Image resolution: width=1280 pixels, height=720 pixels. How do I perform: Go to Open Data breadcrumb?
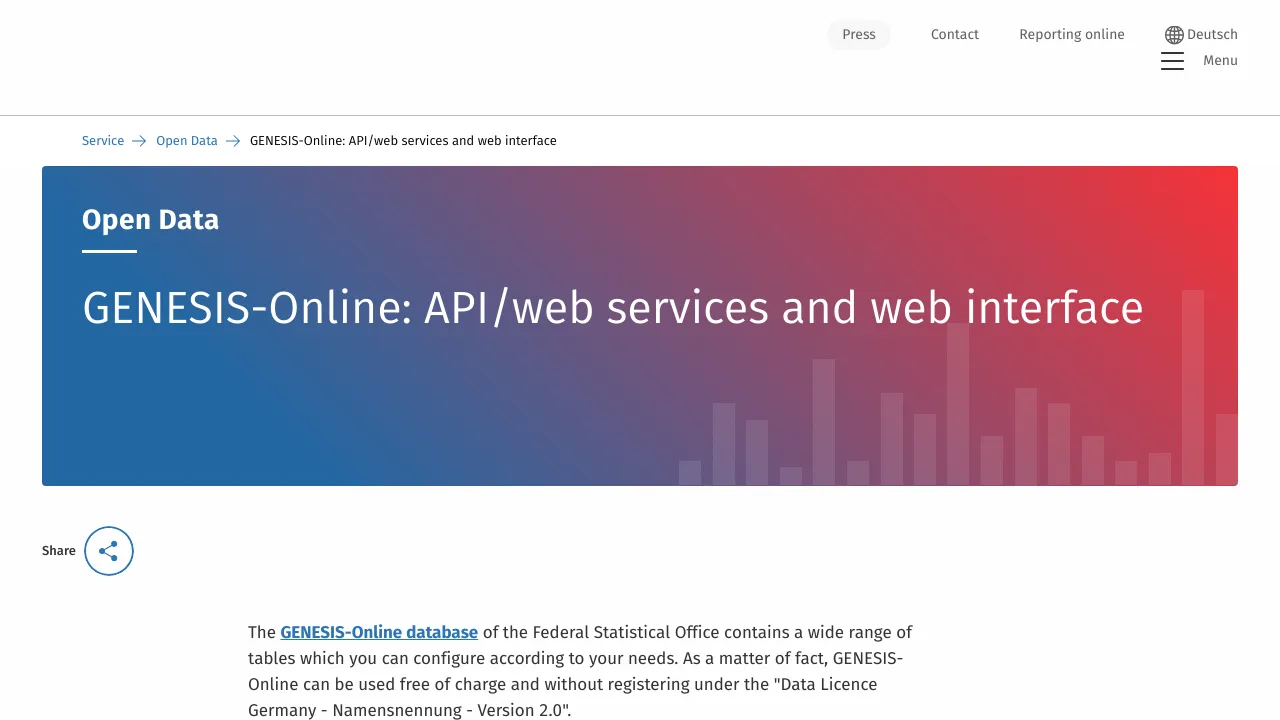(x=187, y=141)
